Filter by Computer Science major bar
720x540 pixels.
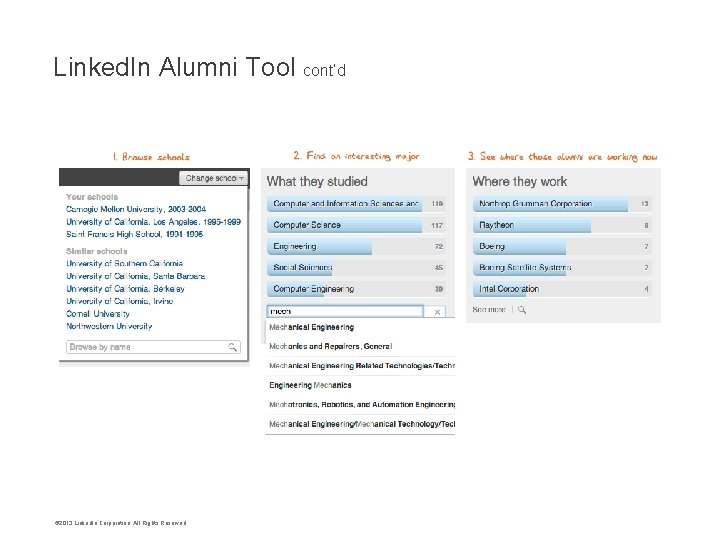[345, 226]
